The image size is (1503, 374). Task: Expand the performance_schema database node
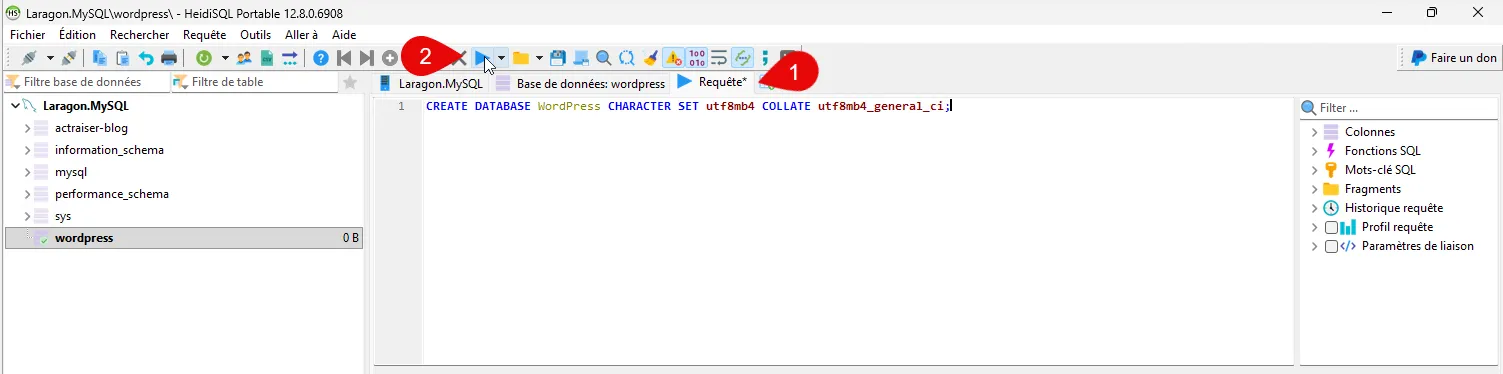28,194
